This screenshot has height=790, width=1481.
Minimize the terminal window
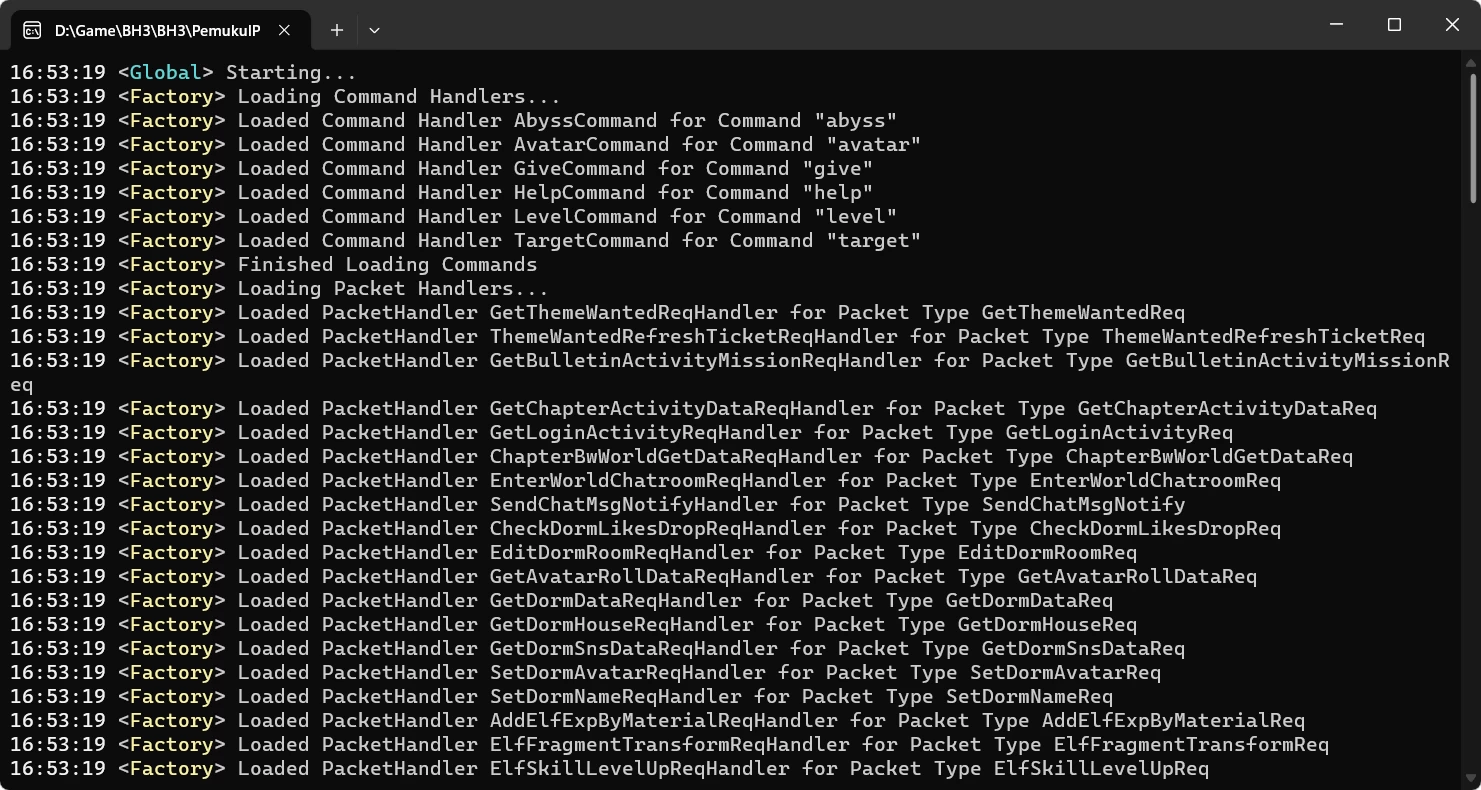click(x=1336, y=24)
